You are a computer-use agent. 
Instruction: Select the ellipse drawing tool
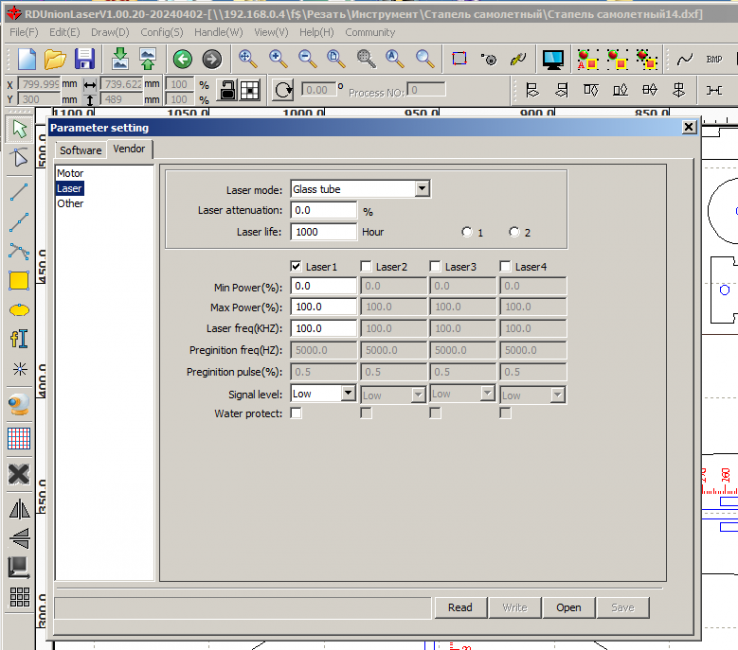pos(18,310)
